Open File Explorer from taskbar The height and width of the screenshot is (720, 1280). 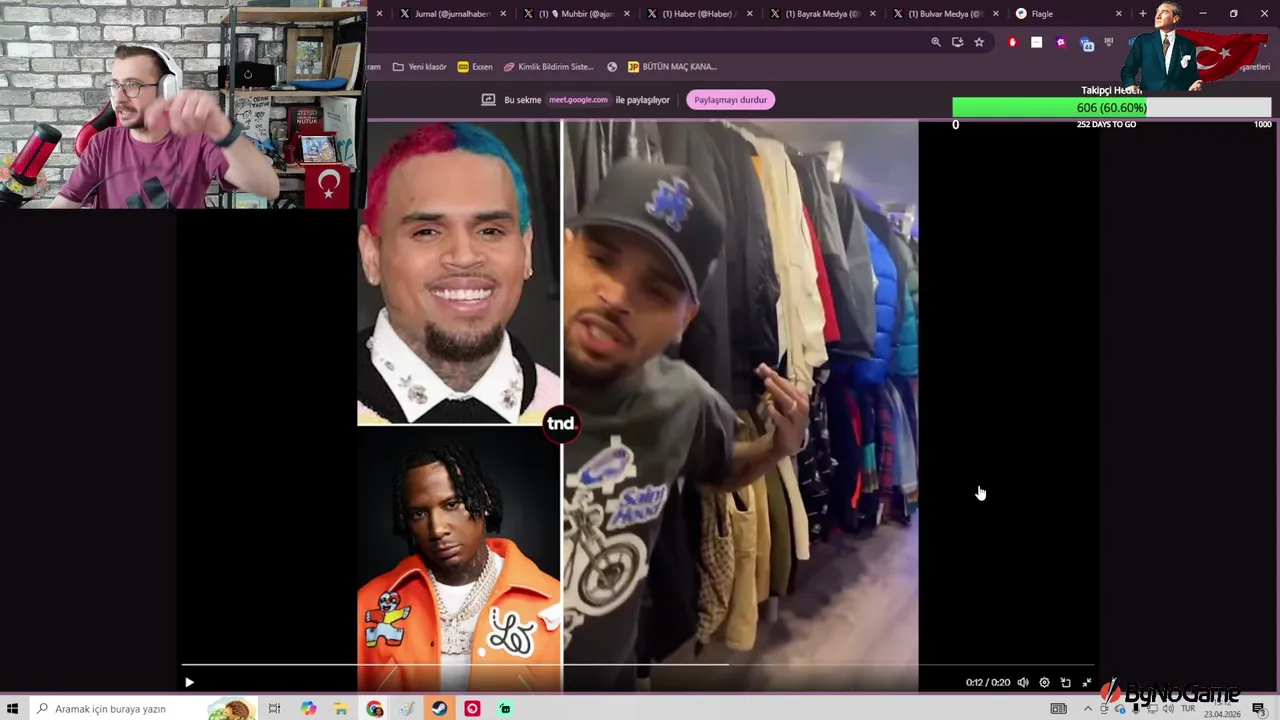click(x=341, y=709)
